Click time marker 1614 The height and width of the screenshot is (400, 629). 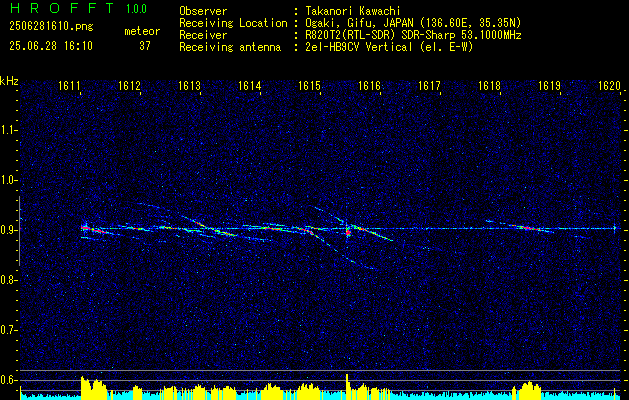click(x=249, y=85)
